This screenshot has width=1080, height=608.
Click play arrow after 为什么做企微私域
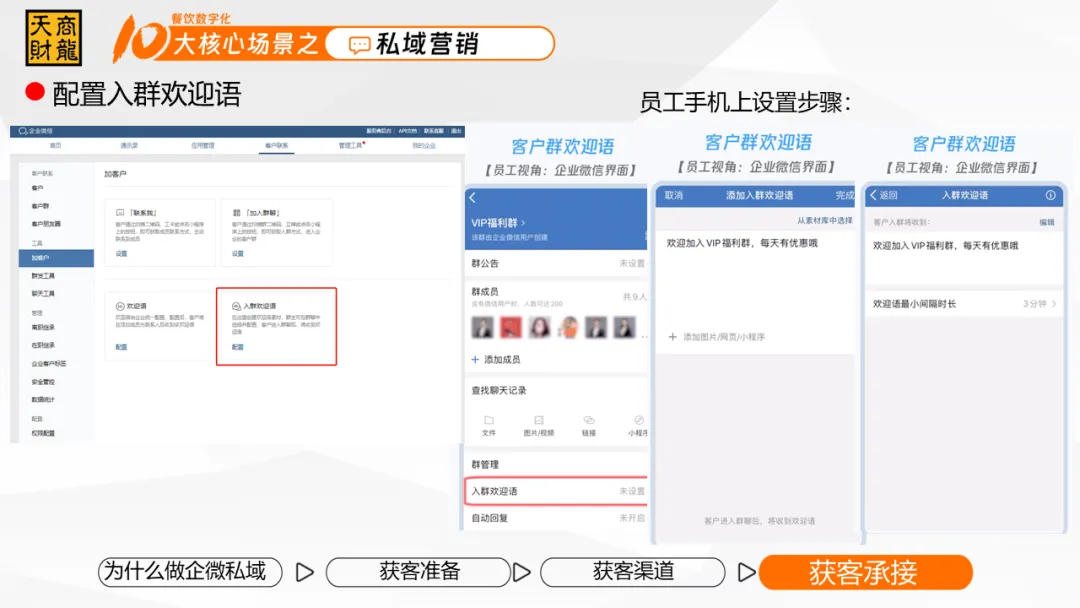tap(304, 572)
